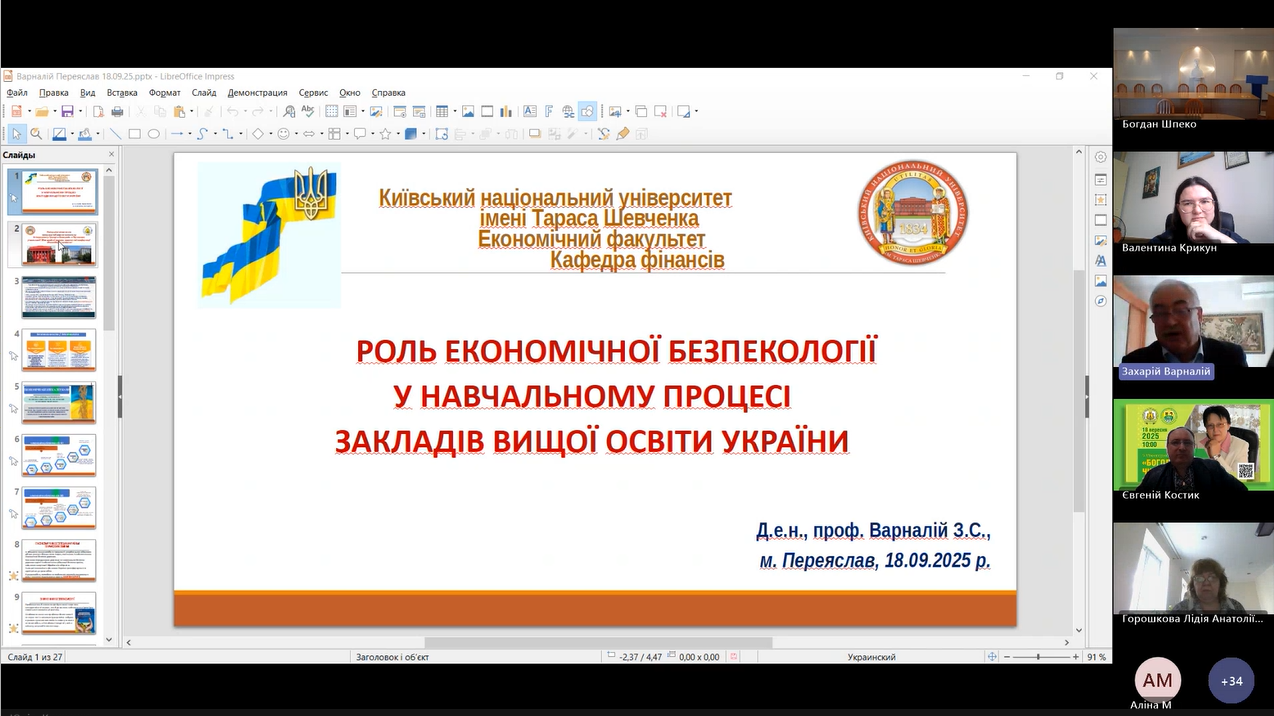Click the Save document icon
Viewport: 1274px width, 716px height.
(66, 112)
